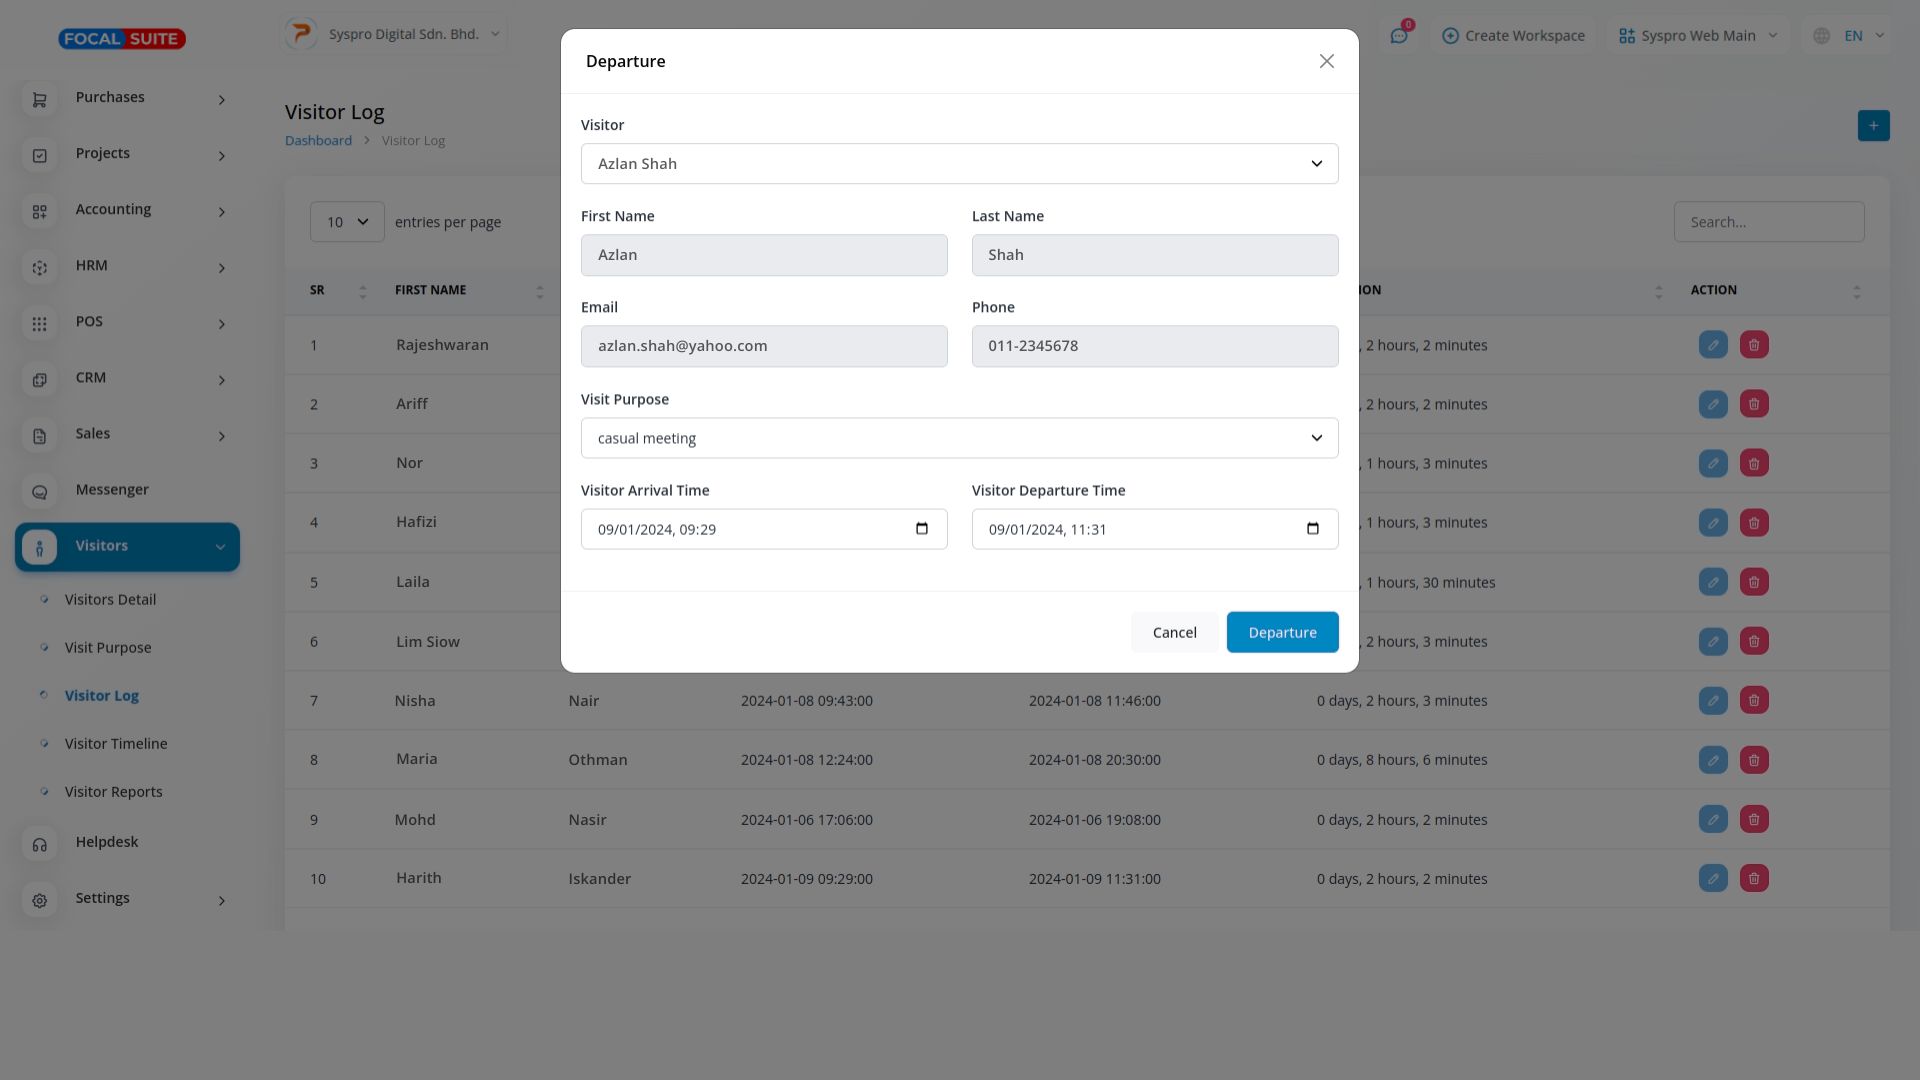The image size is (1920, 1080).
Task: Click edit icon for Nisha Nair row
Action: (1712, 700)
